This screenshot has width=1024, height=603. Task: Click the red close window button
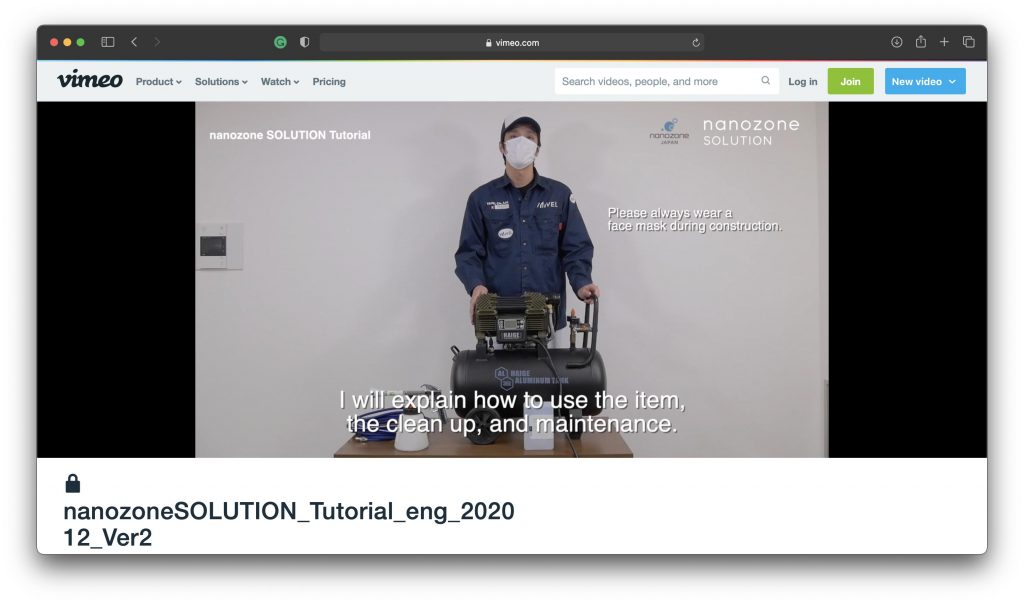click(54, 42)
